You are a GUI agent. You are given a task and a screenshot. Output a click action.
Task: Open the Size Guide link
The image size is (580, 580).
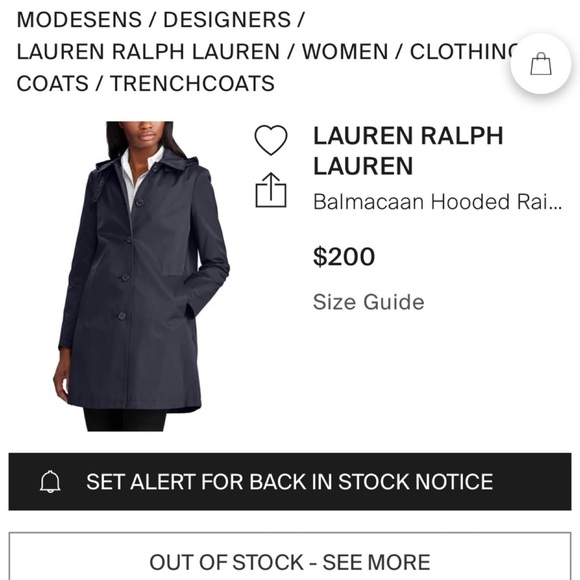368,302
